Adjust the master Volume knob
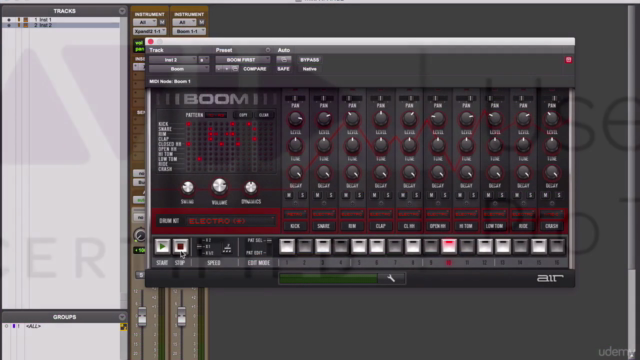This screenshot has width=640, height=360. pyautogui.click(x=219, y=186)
